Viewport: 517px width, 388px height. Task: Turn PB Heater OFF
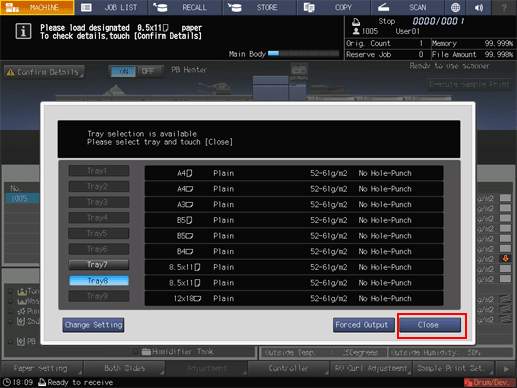click(x=149, y=71)
